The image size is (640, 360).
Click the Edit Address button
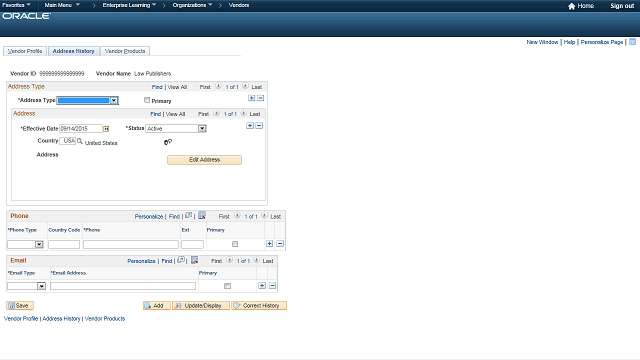pyautogui.click(x=204, y=160)
